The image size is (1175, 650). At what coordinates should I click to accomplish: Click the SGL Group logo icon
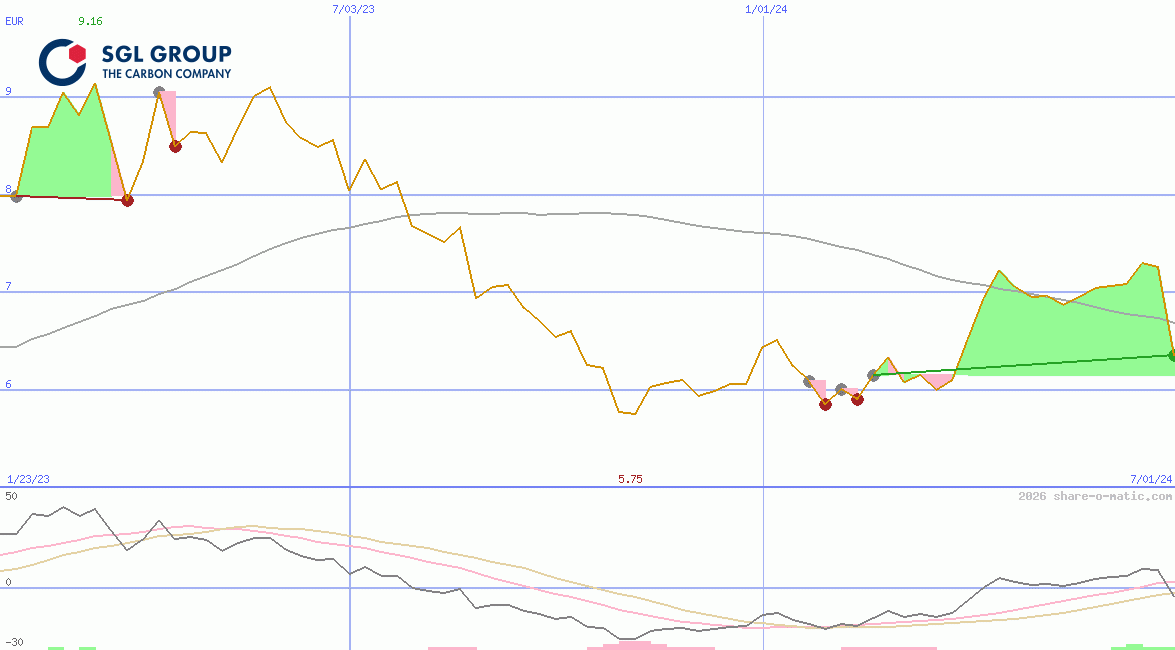62,61
